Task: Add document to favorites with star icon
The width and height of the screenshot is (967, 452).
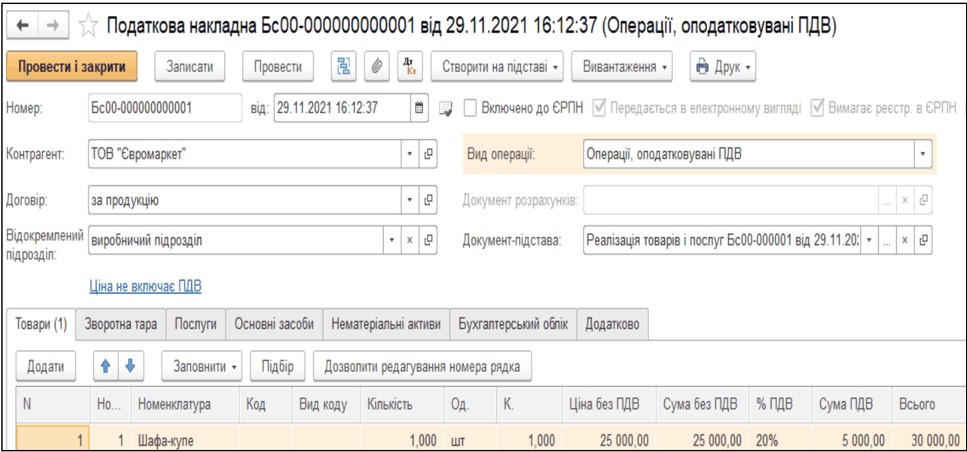Action: 87,22
